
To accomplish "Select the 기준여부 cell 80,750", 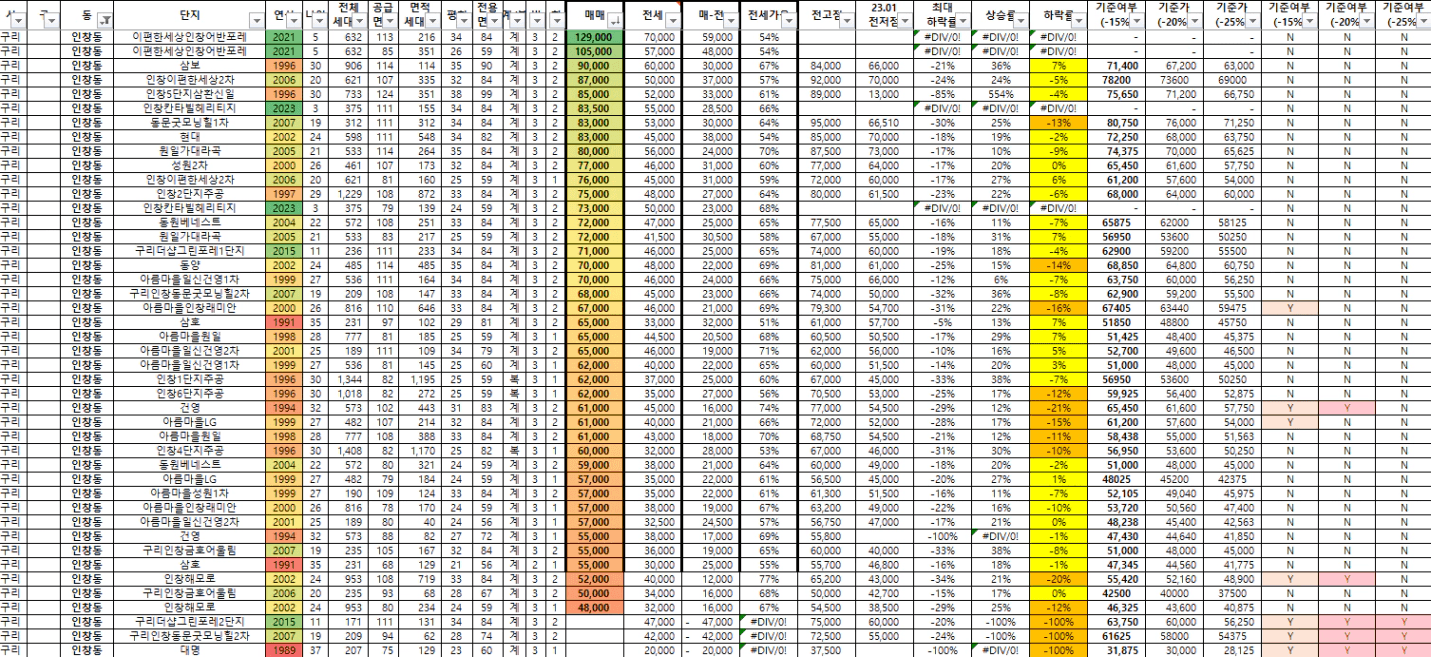I will click(1116, 123).
